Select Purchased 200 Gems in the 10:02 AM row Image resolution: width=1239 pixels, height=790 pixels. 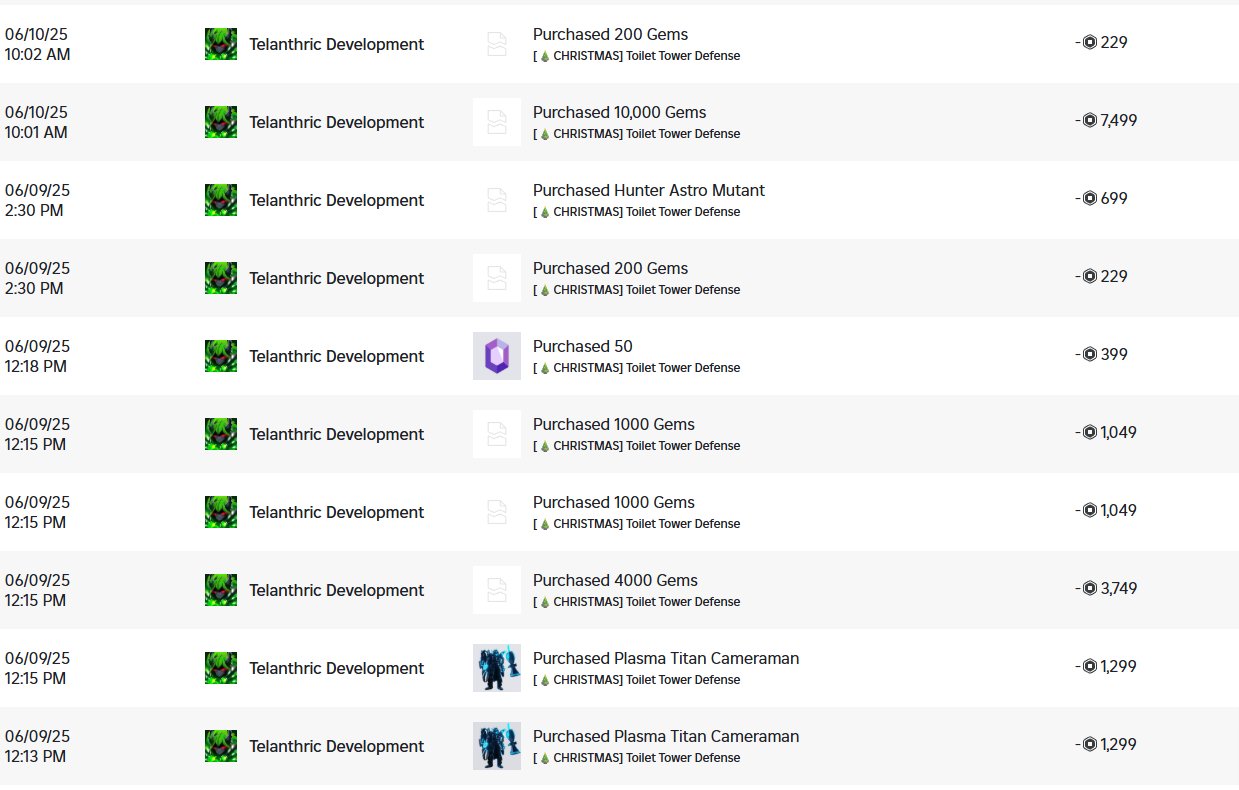click(x=610, y=34)
